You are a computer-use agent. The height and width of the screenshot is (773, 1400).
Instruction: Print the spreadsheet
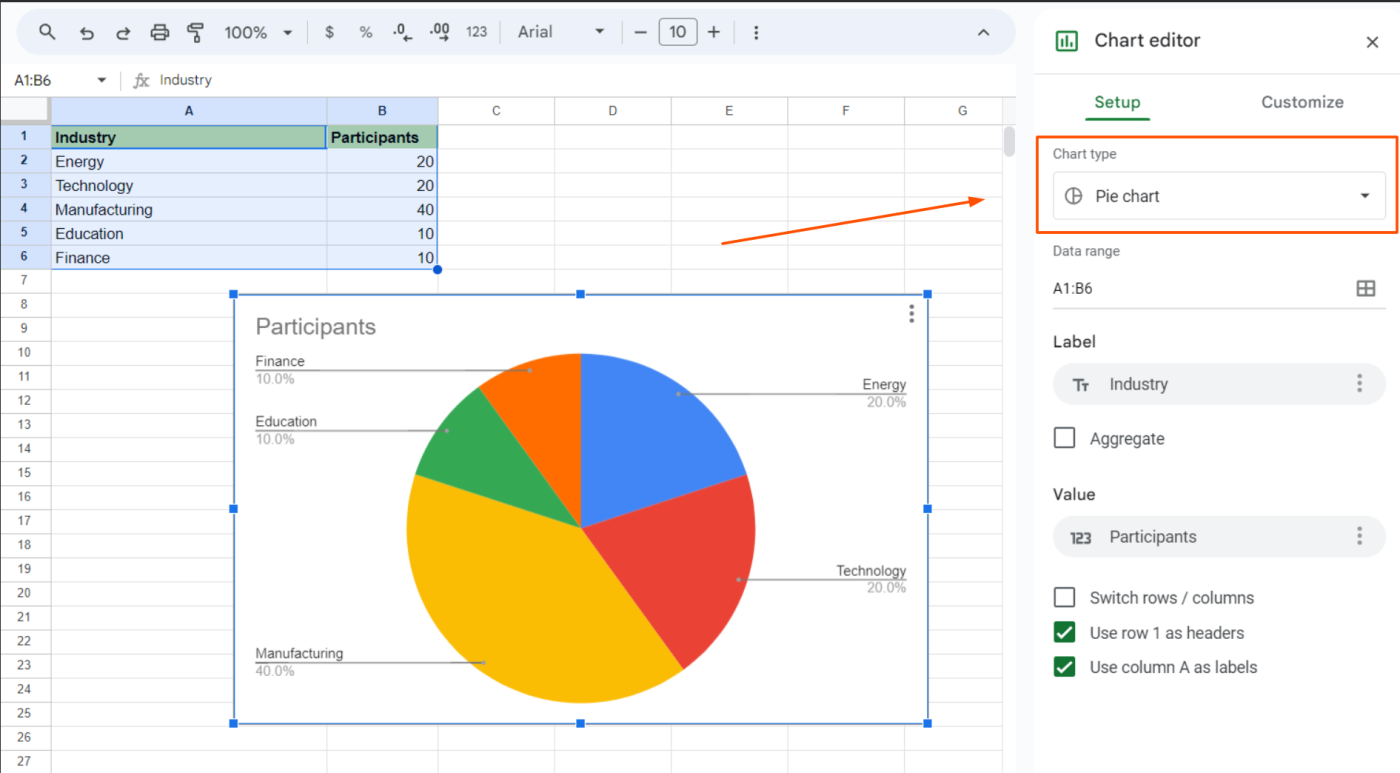tap(160, 33)
